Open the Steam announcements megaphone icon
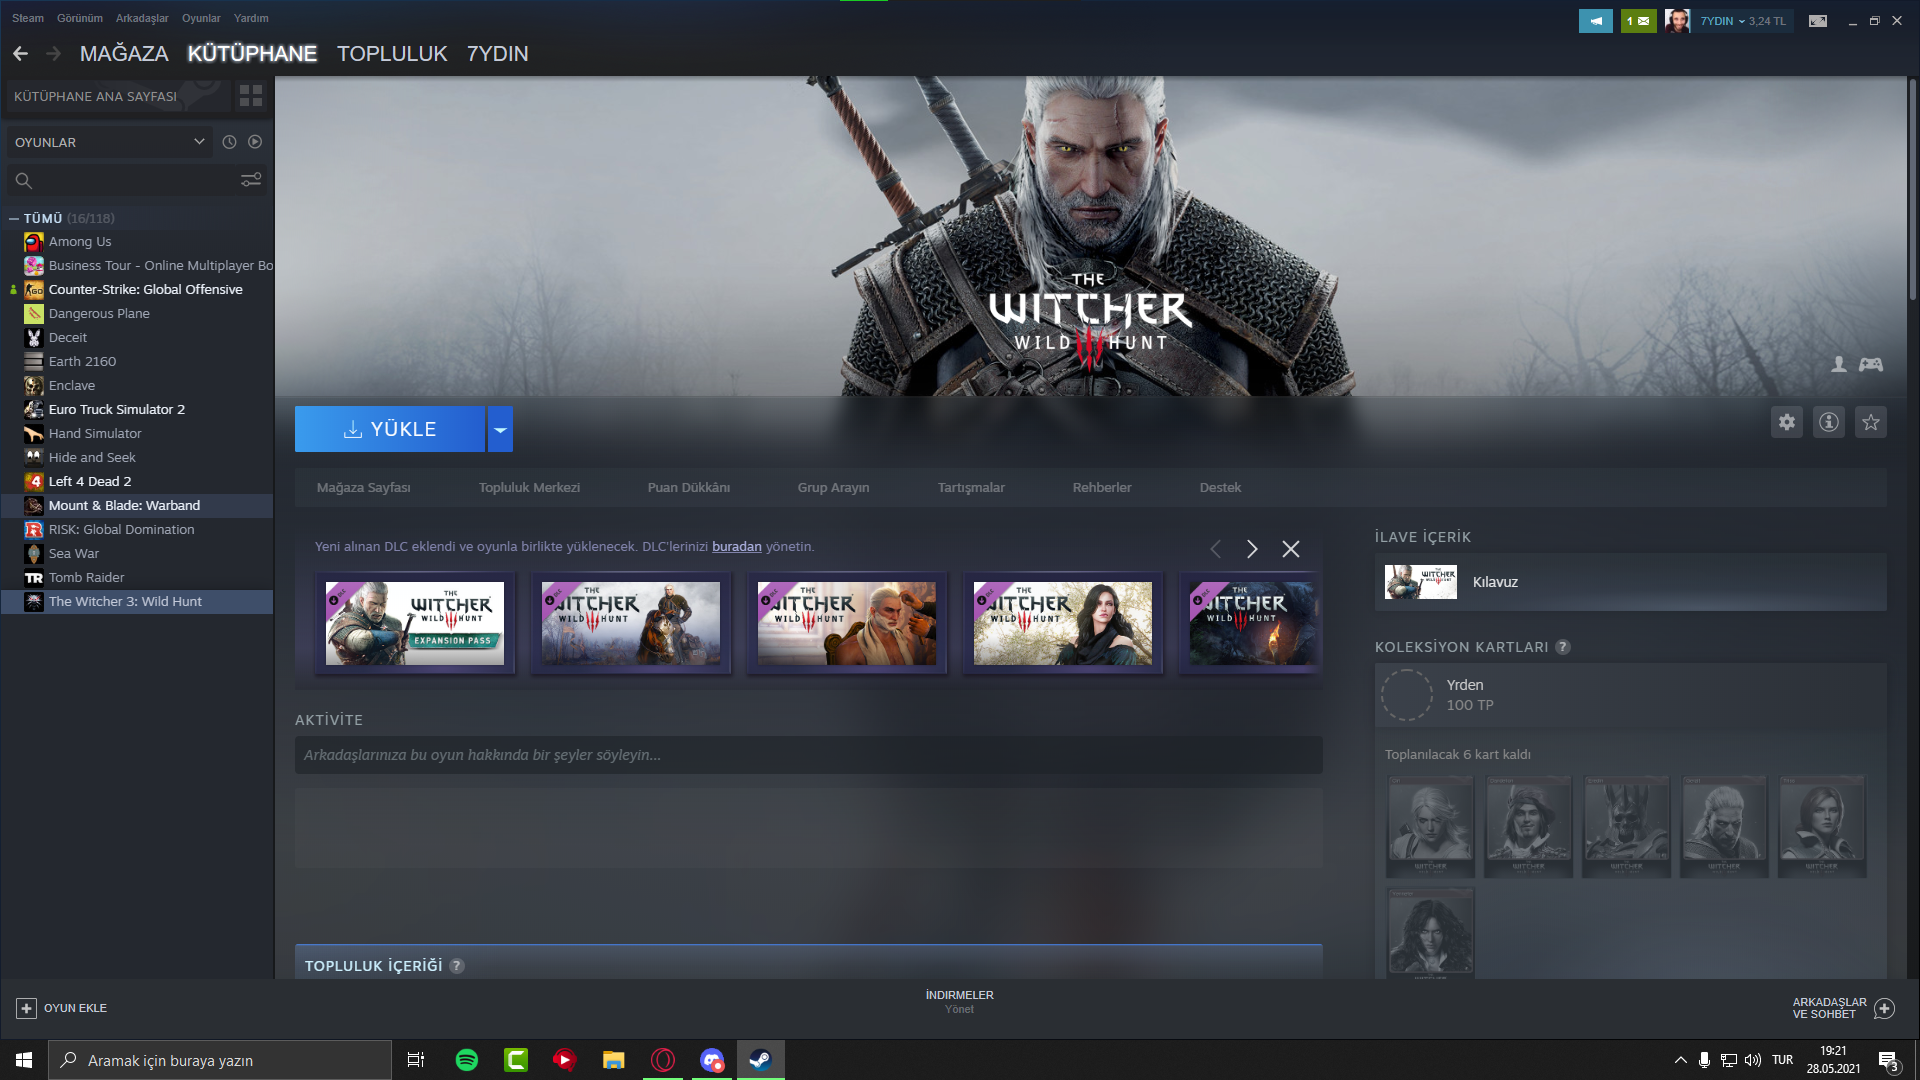The width and height of the screenshot is (1920, 1080). coord(1595,21)
